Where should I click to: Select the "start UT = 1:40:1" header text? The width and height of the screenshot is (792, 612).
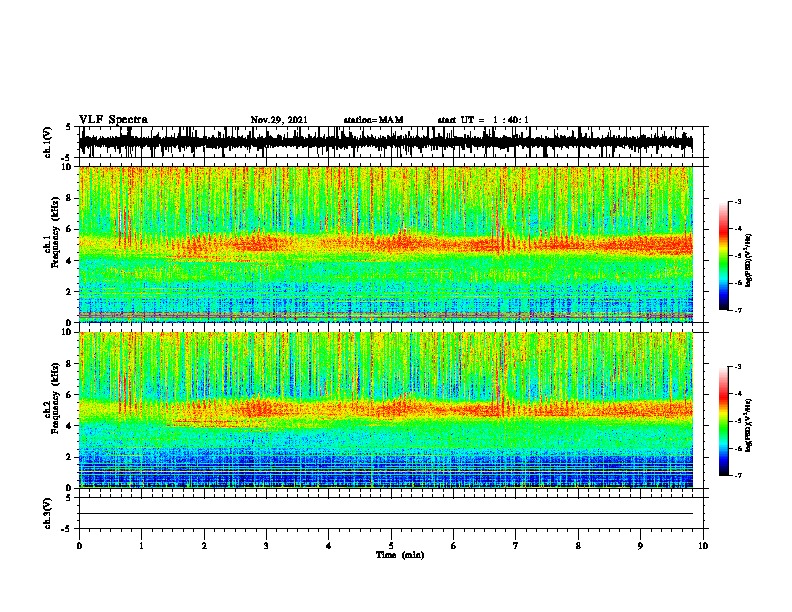pyautogui.click(x=483, y=120)
